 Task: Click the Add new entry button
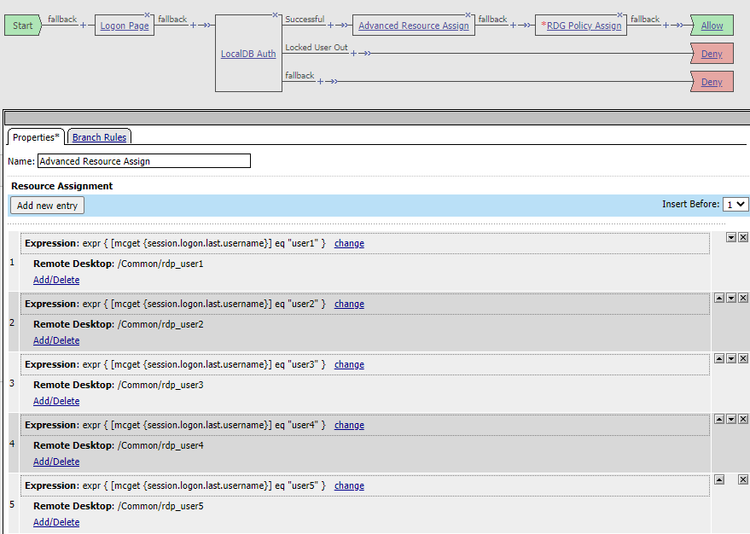pos(47,205)
